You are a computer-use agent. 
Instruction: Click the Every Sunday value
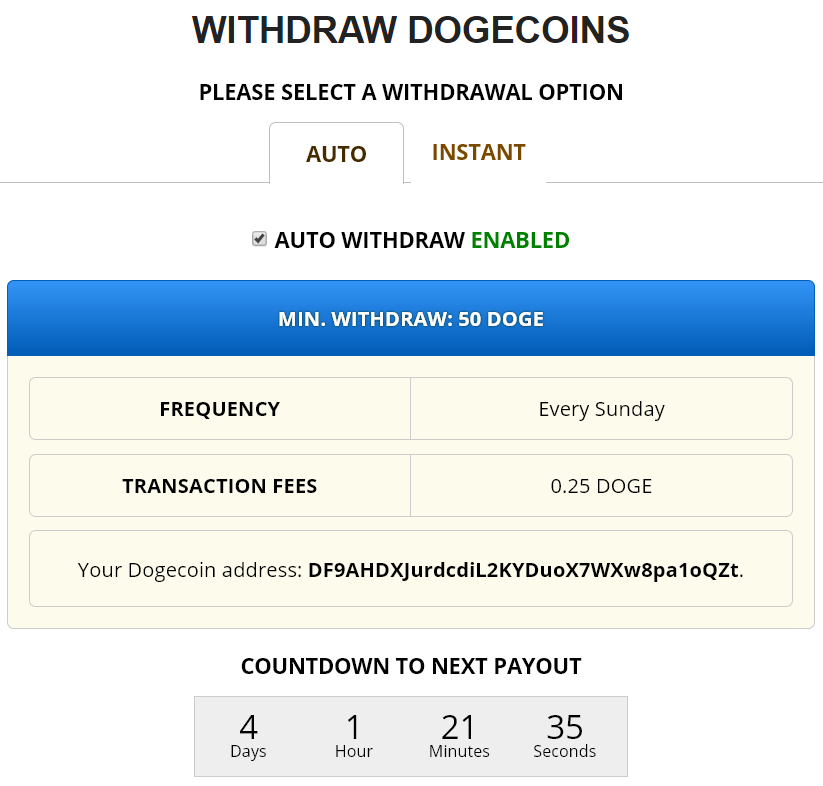tap(602, 409)
